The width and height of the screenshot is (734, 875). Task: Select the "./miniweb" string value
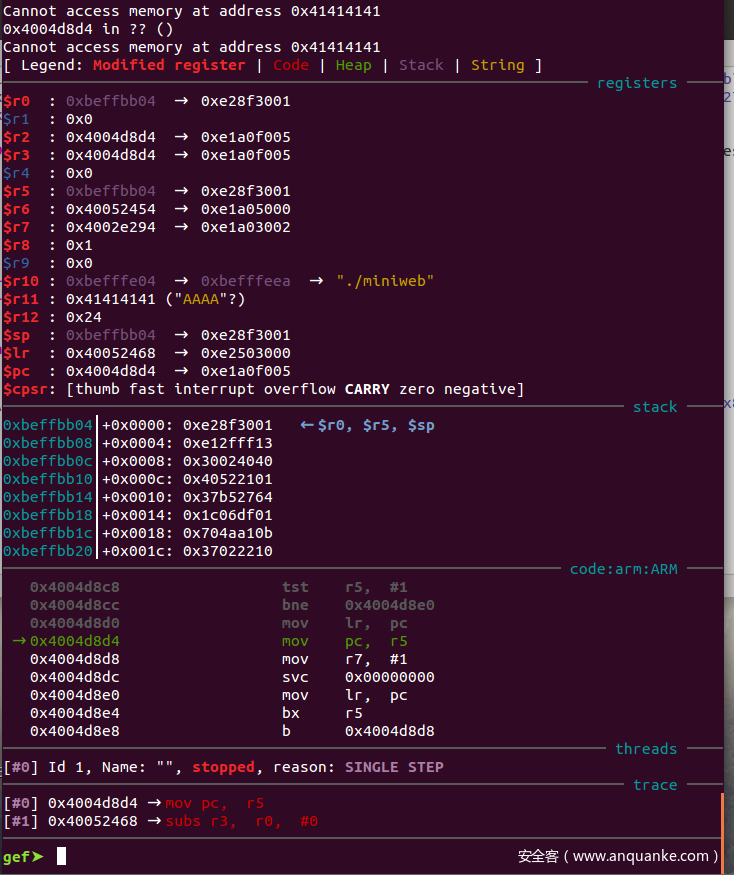(x=385, y=281)
